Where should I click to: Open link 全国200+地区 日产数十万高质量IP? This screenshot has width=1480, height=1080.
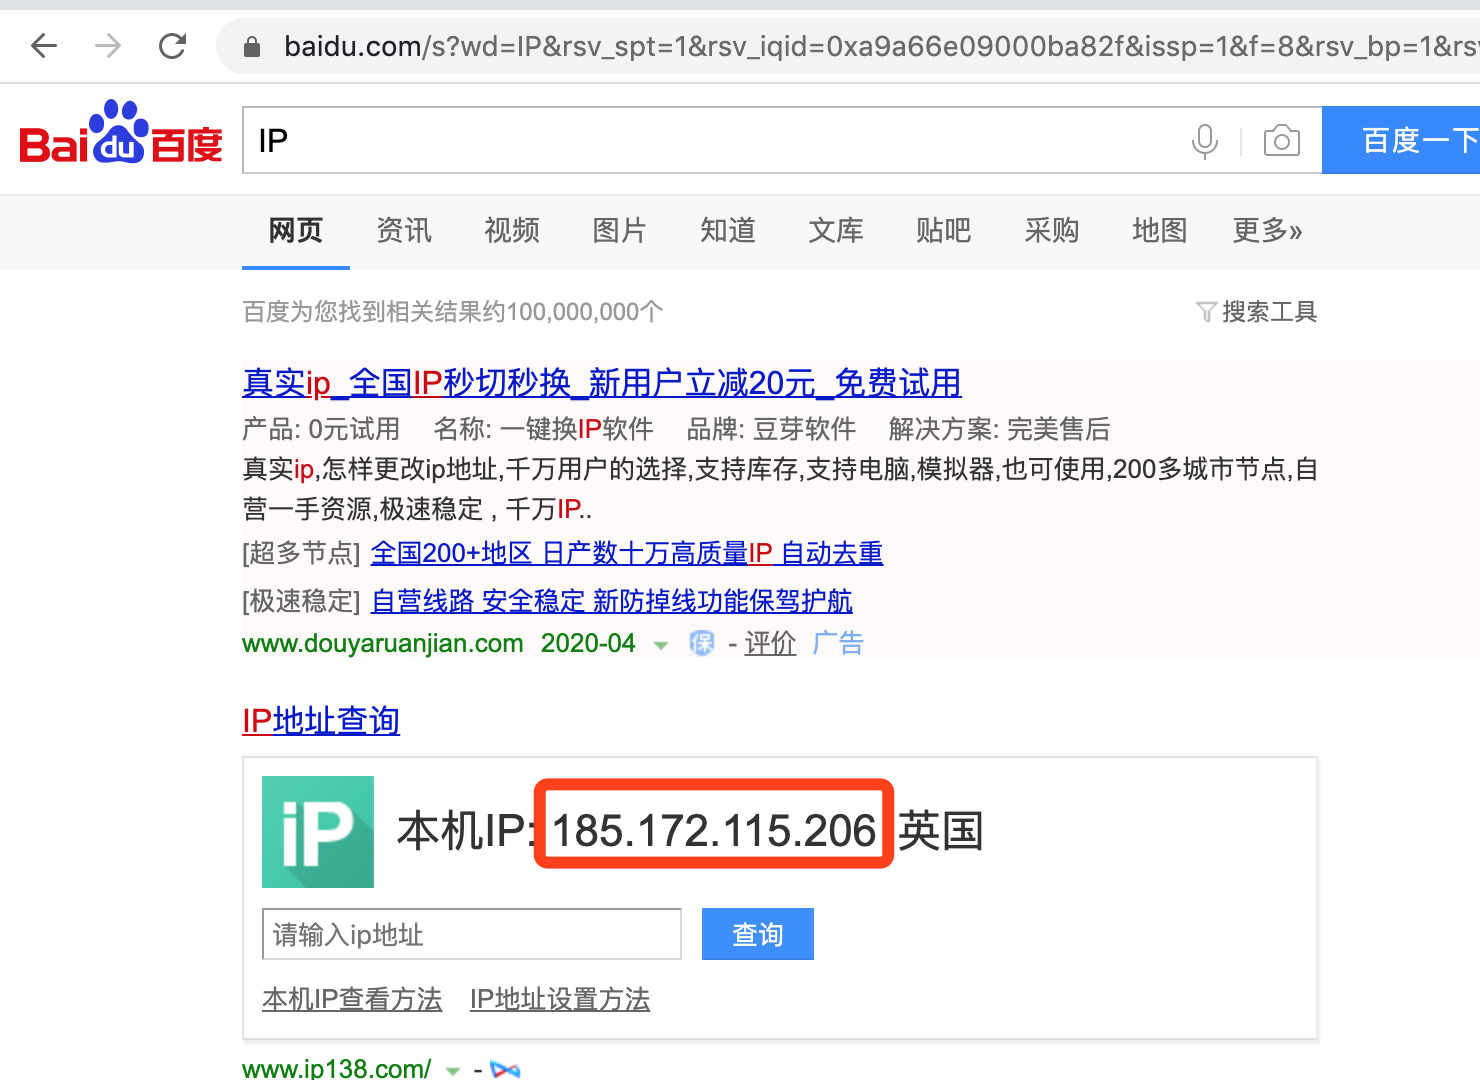627,553
